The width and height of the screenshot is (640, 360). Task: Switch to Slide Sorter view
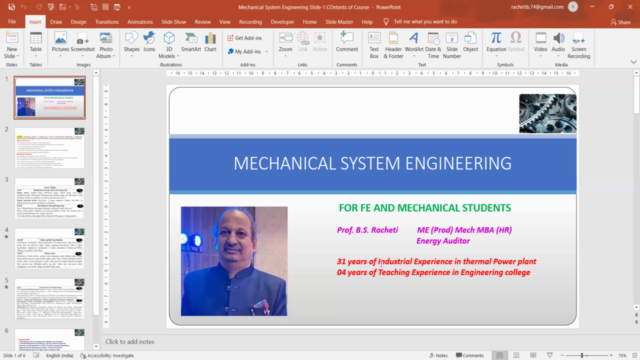click(x=516, y=356)
